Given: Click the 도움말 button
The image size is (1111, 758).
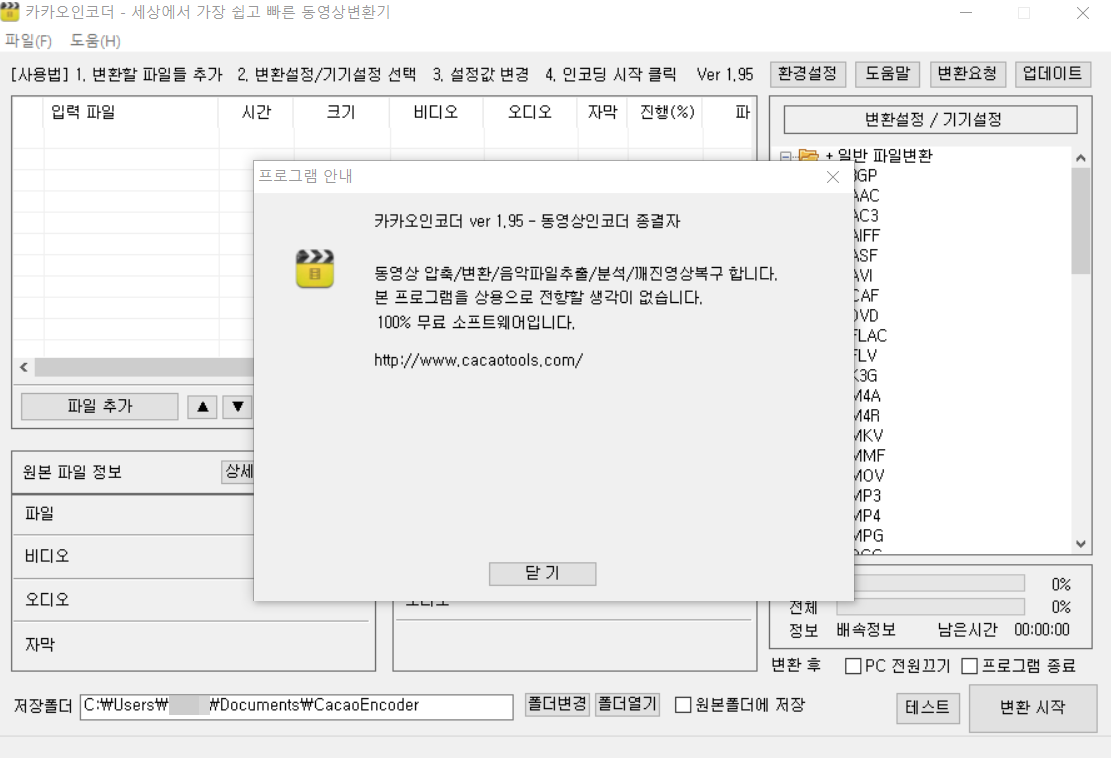Looking at the screenshot, I should 887,74.
